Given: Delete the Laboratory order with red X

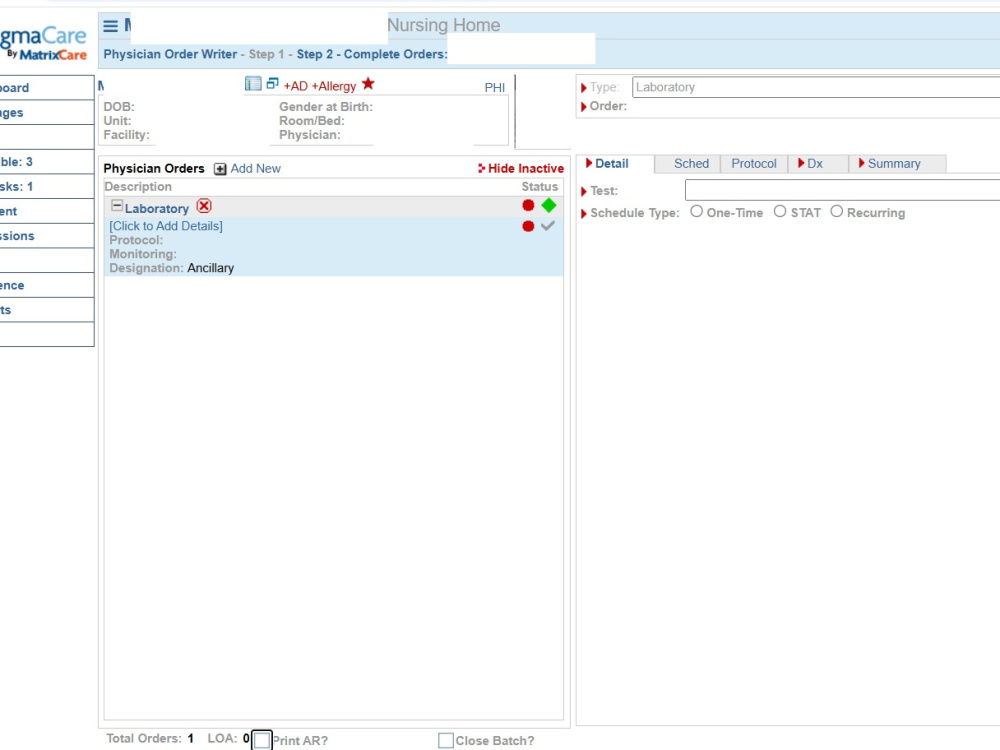Looking at the screenshot, I should point(204,206).
